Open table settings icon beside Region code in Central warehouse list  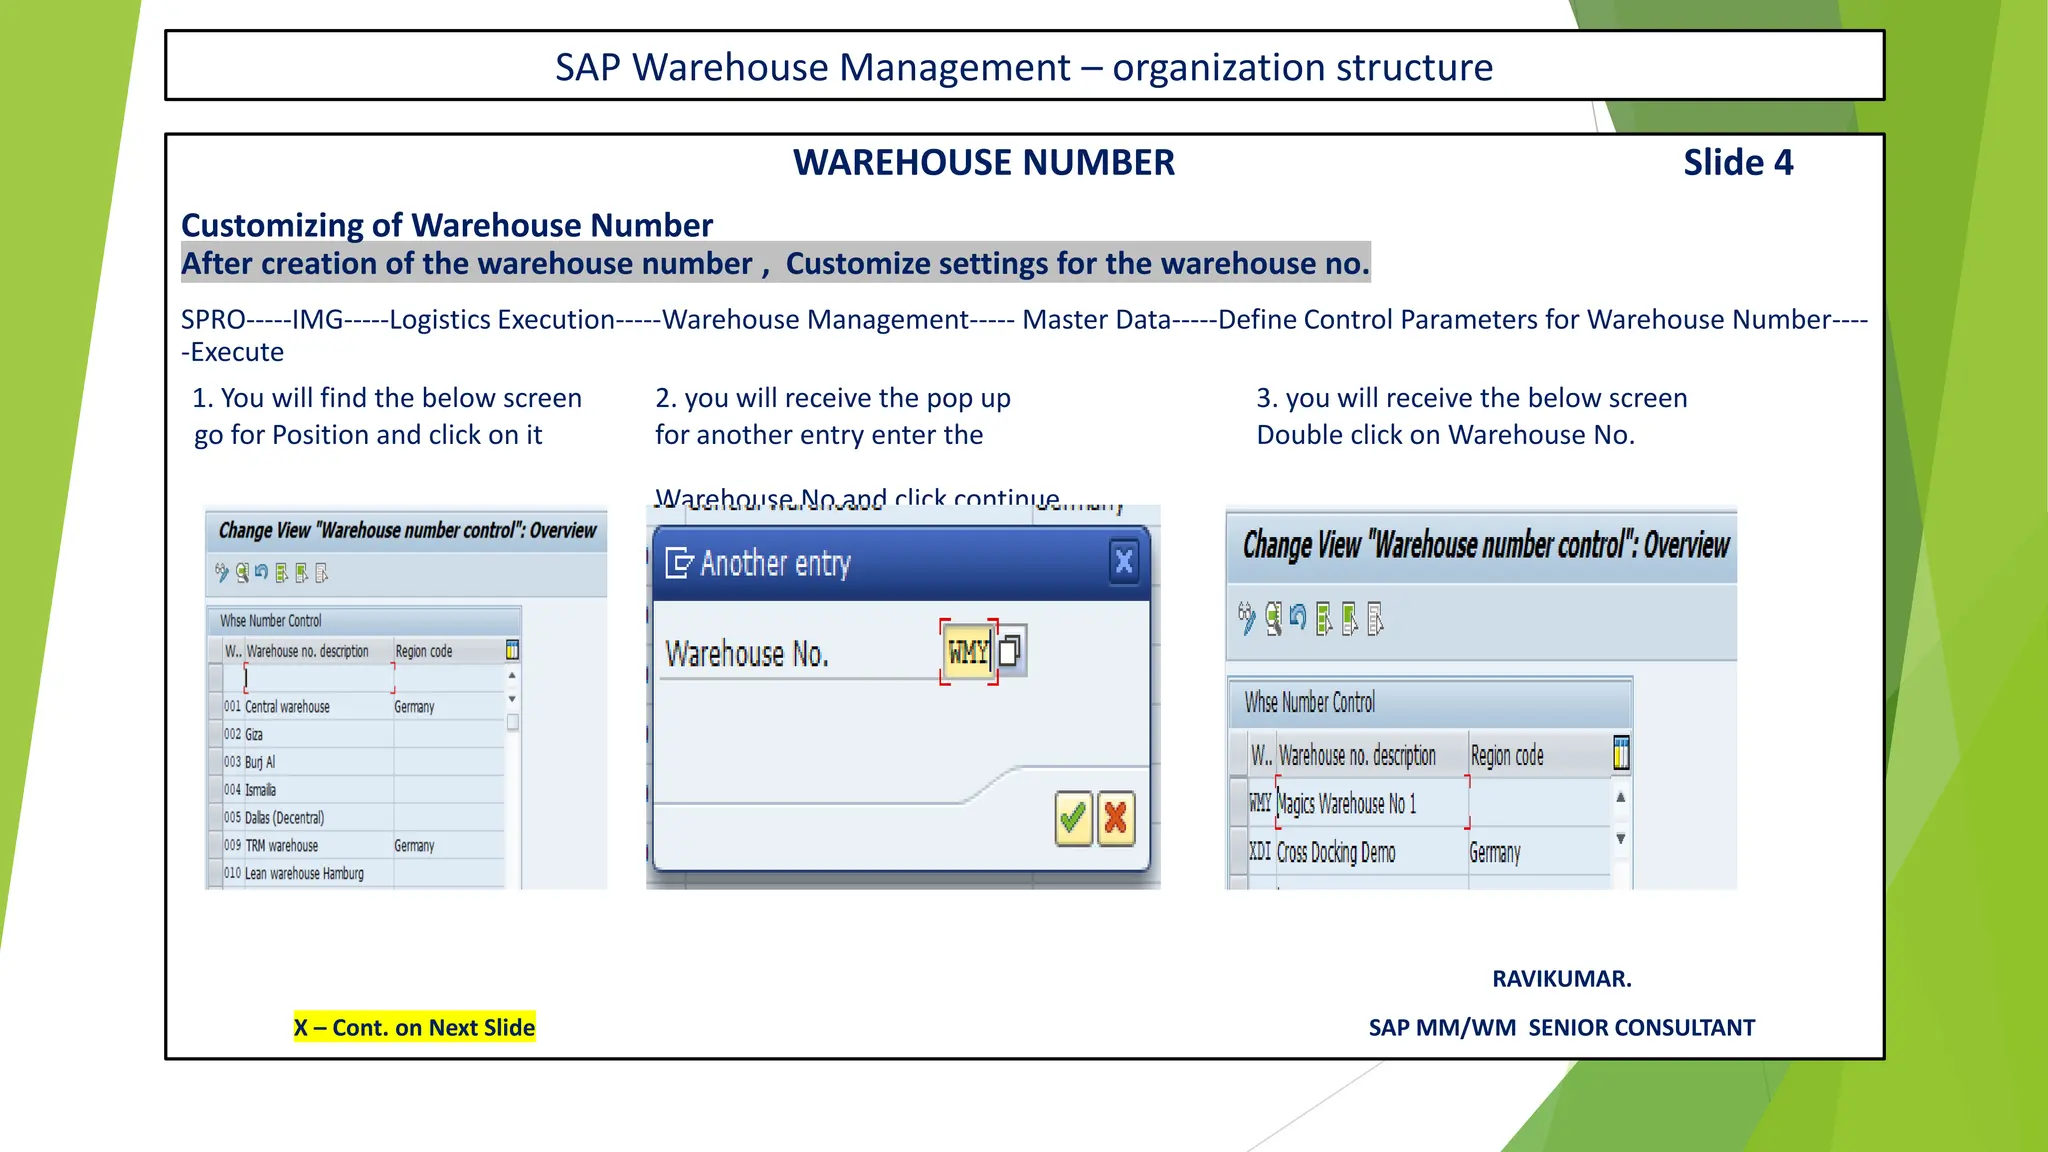[512, 650]
